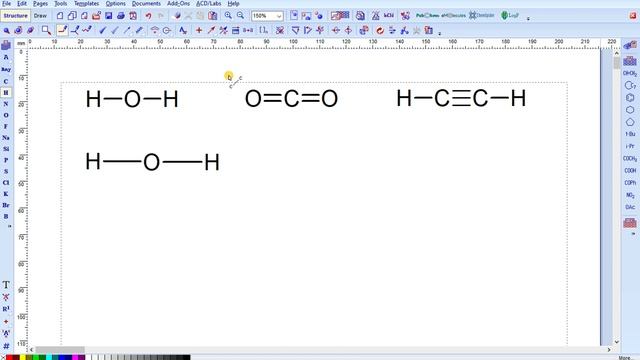The width and height of the screenshot is (640, 360).
Task: Select the Lasso/Rectangle selection tool
Action: coord(46,30)
